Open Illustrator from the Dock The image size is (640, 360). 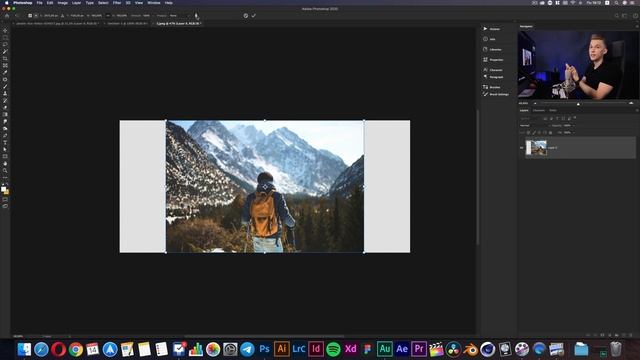click(x=282, y=349)
